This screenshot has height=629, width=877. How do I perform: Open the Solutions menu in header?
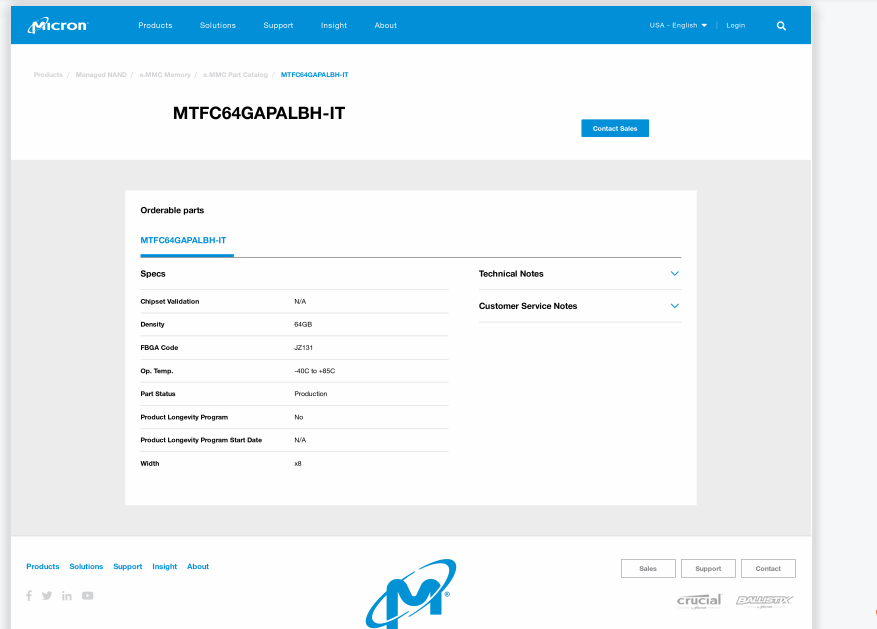click(x=218, y=25)
